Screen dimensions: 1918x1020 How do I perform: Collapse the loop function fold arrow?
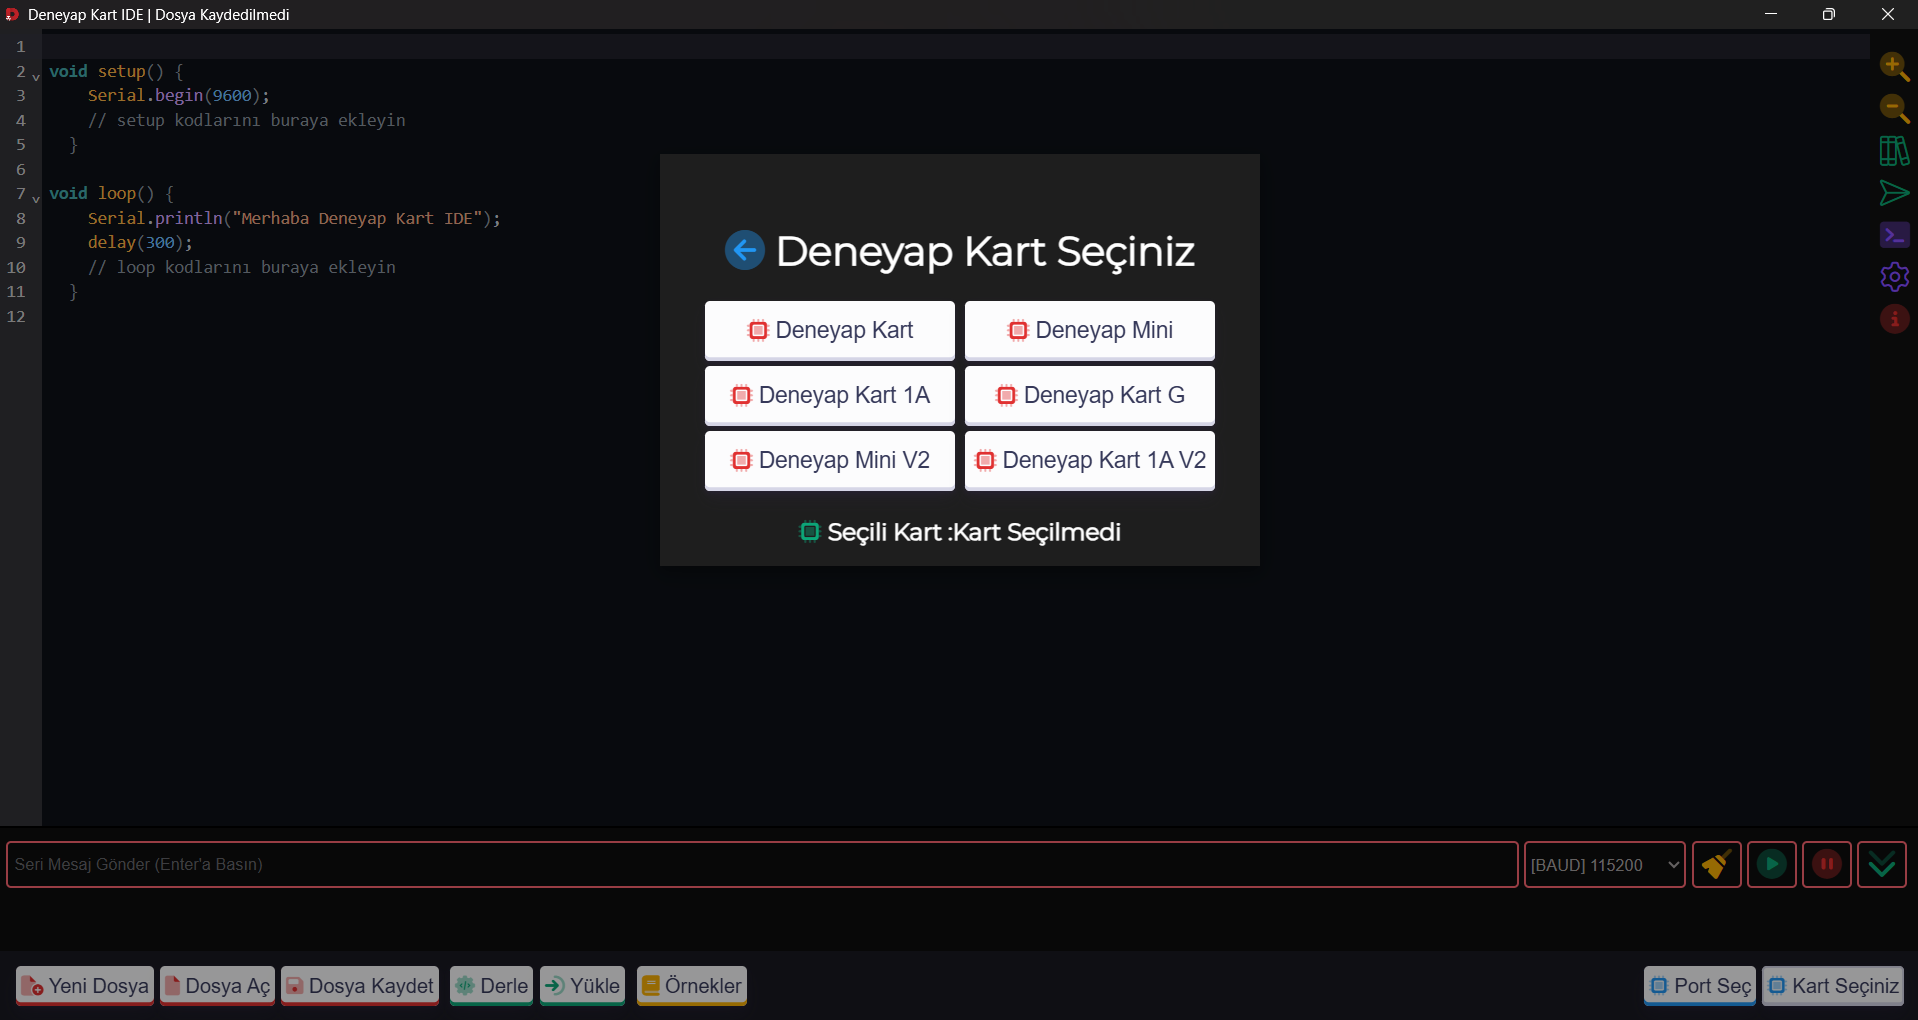pyautogui.click(x=36, y=198)
